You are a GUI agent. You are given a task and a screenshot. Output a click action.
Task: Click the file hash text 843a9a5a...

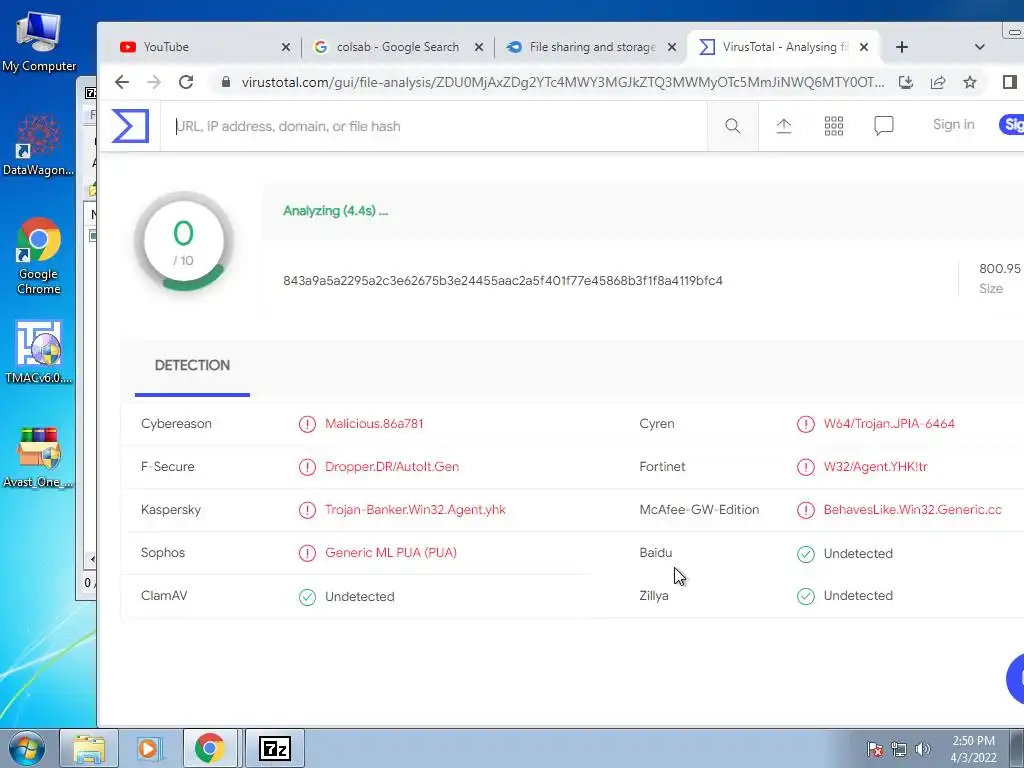503,281
